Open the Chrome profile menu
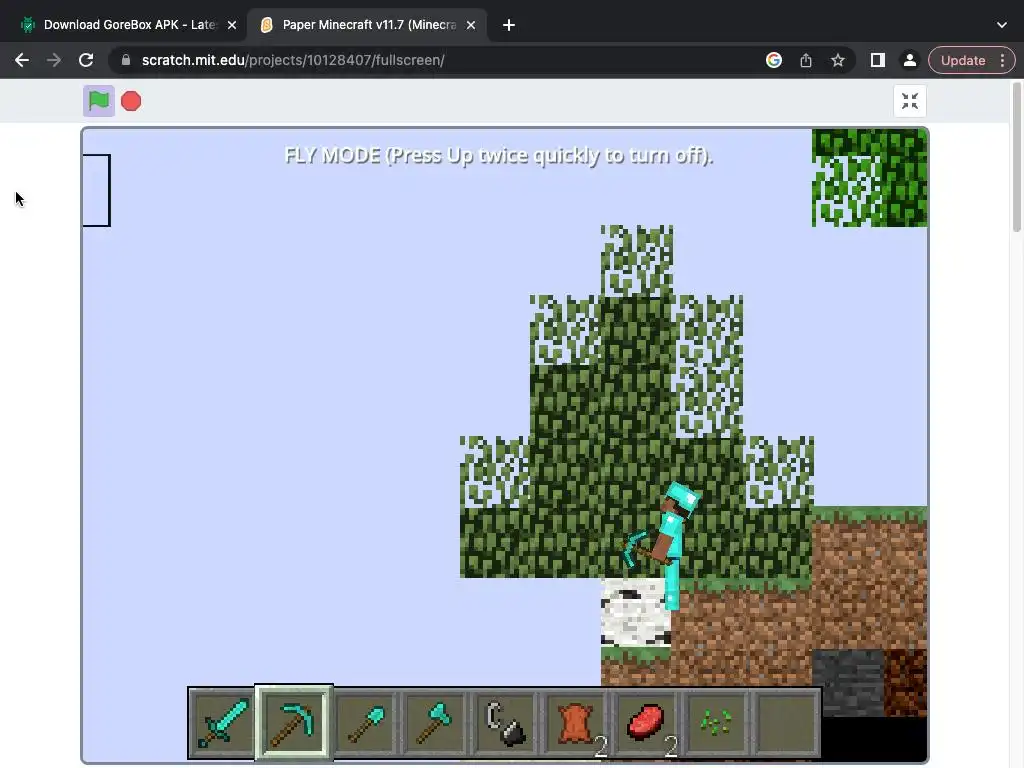 pos(910,60)
